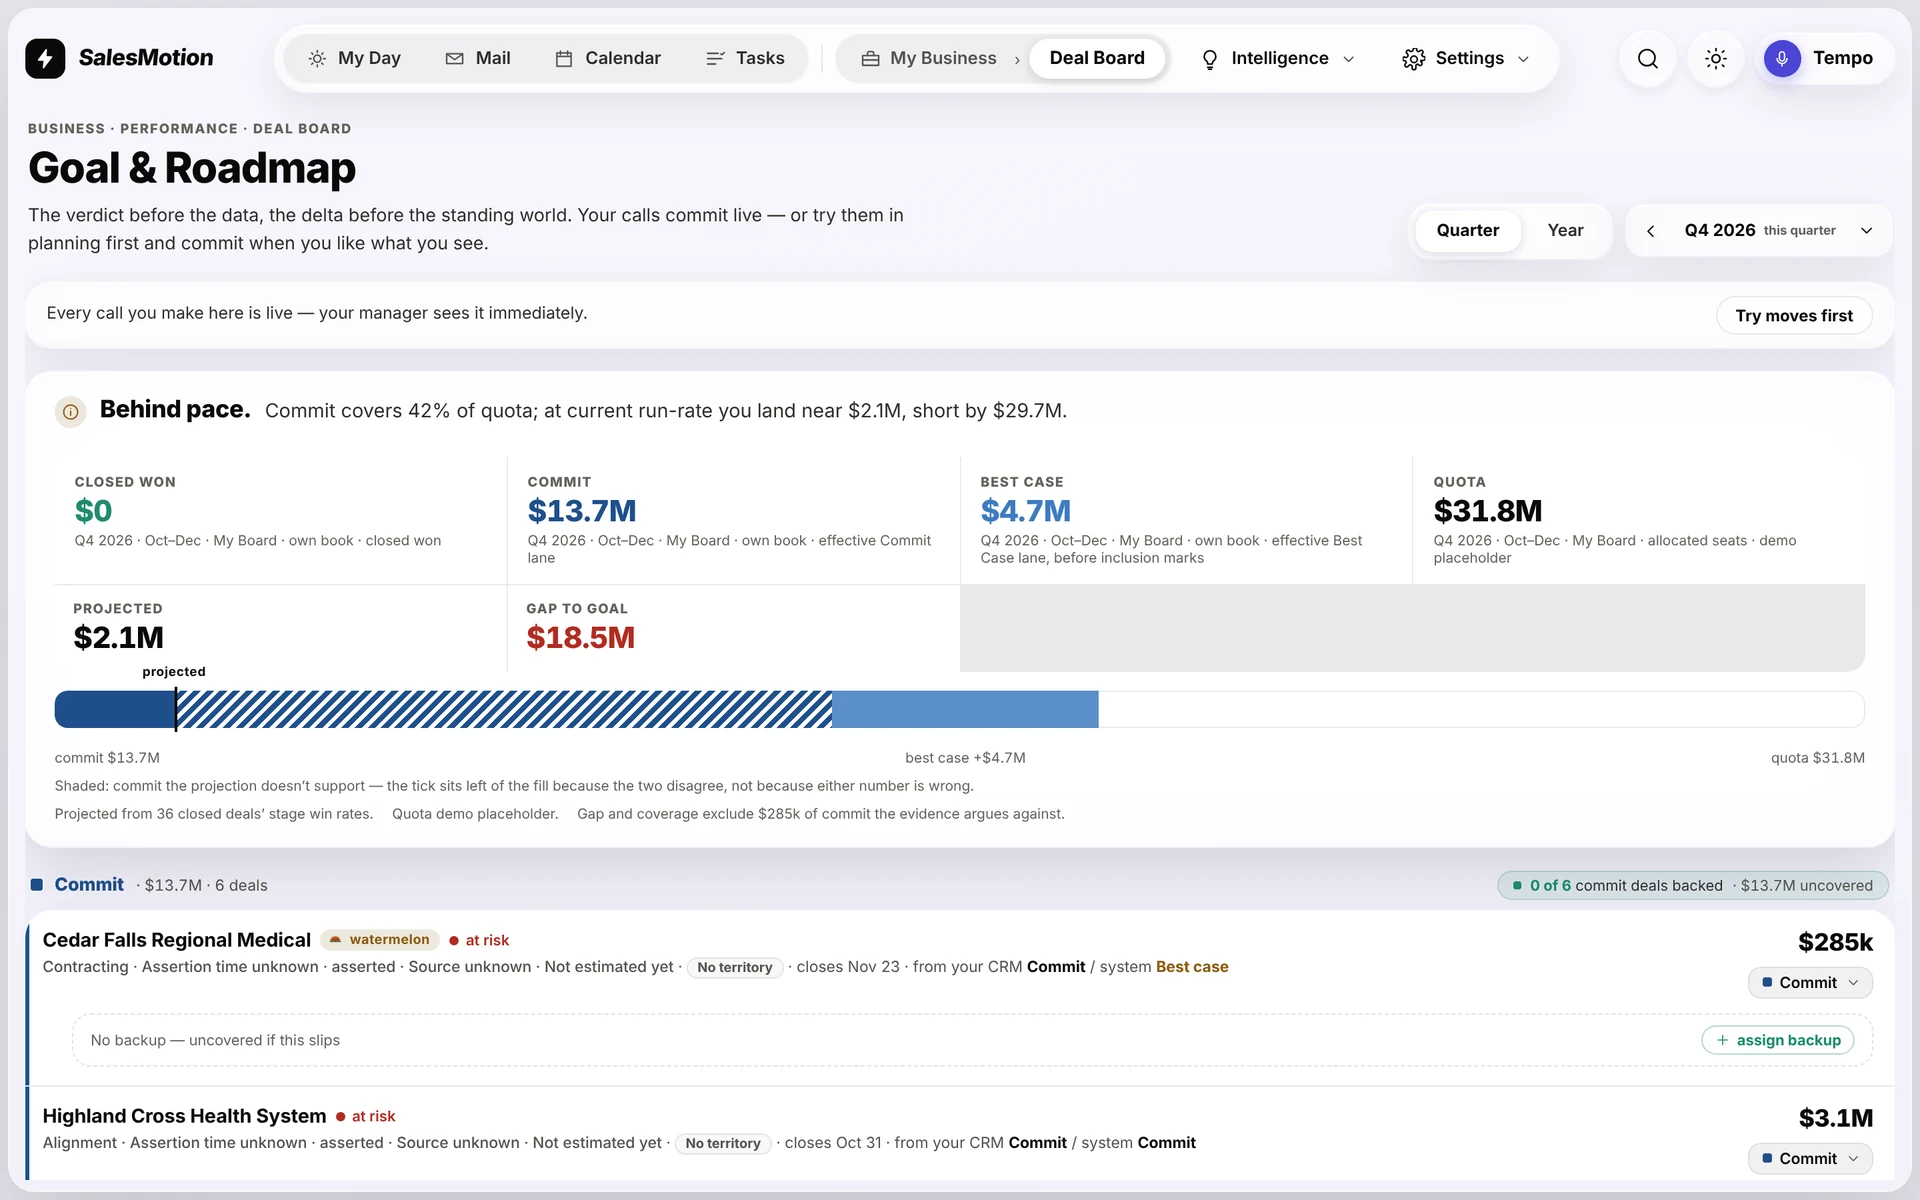The width and height of the screenshot is (1920, 1200).
Task: Click at risk status on Highland Cross
Action: coord(366,1116)
